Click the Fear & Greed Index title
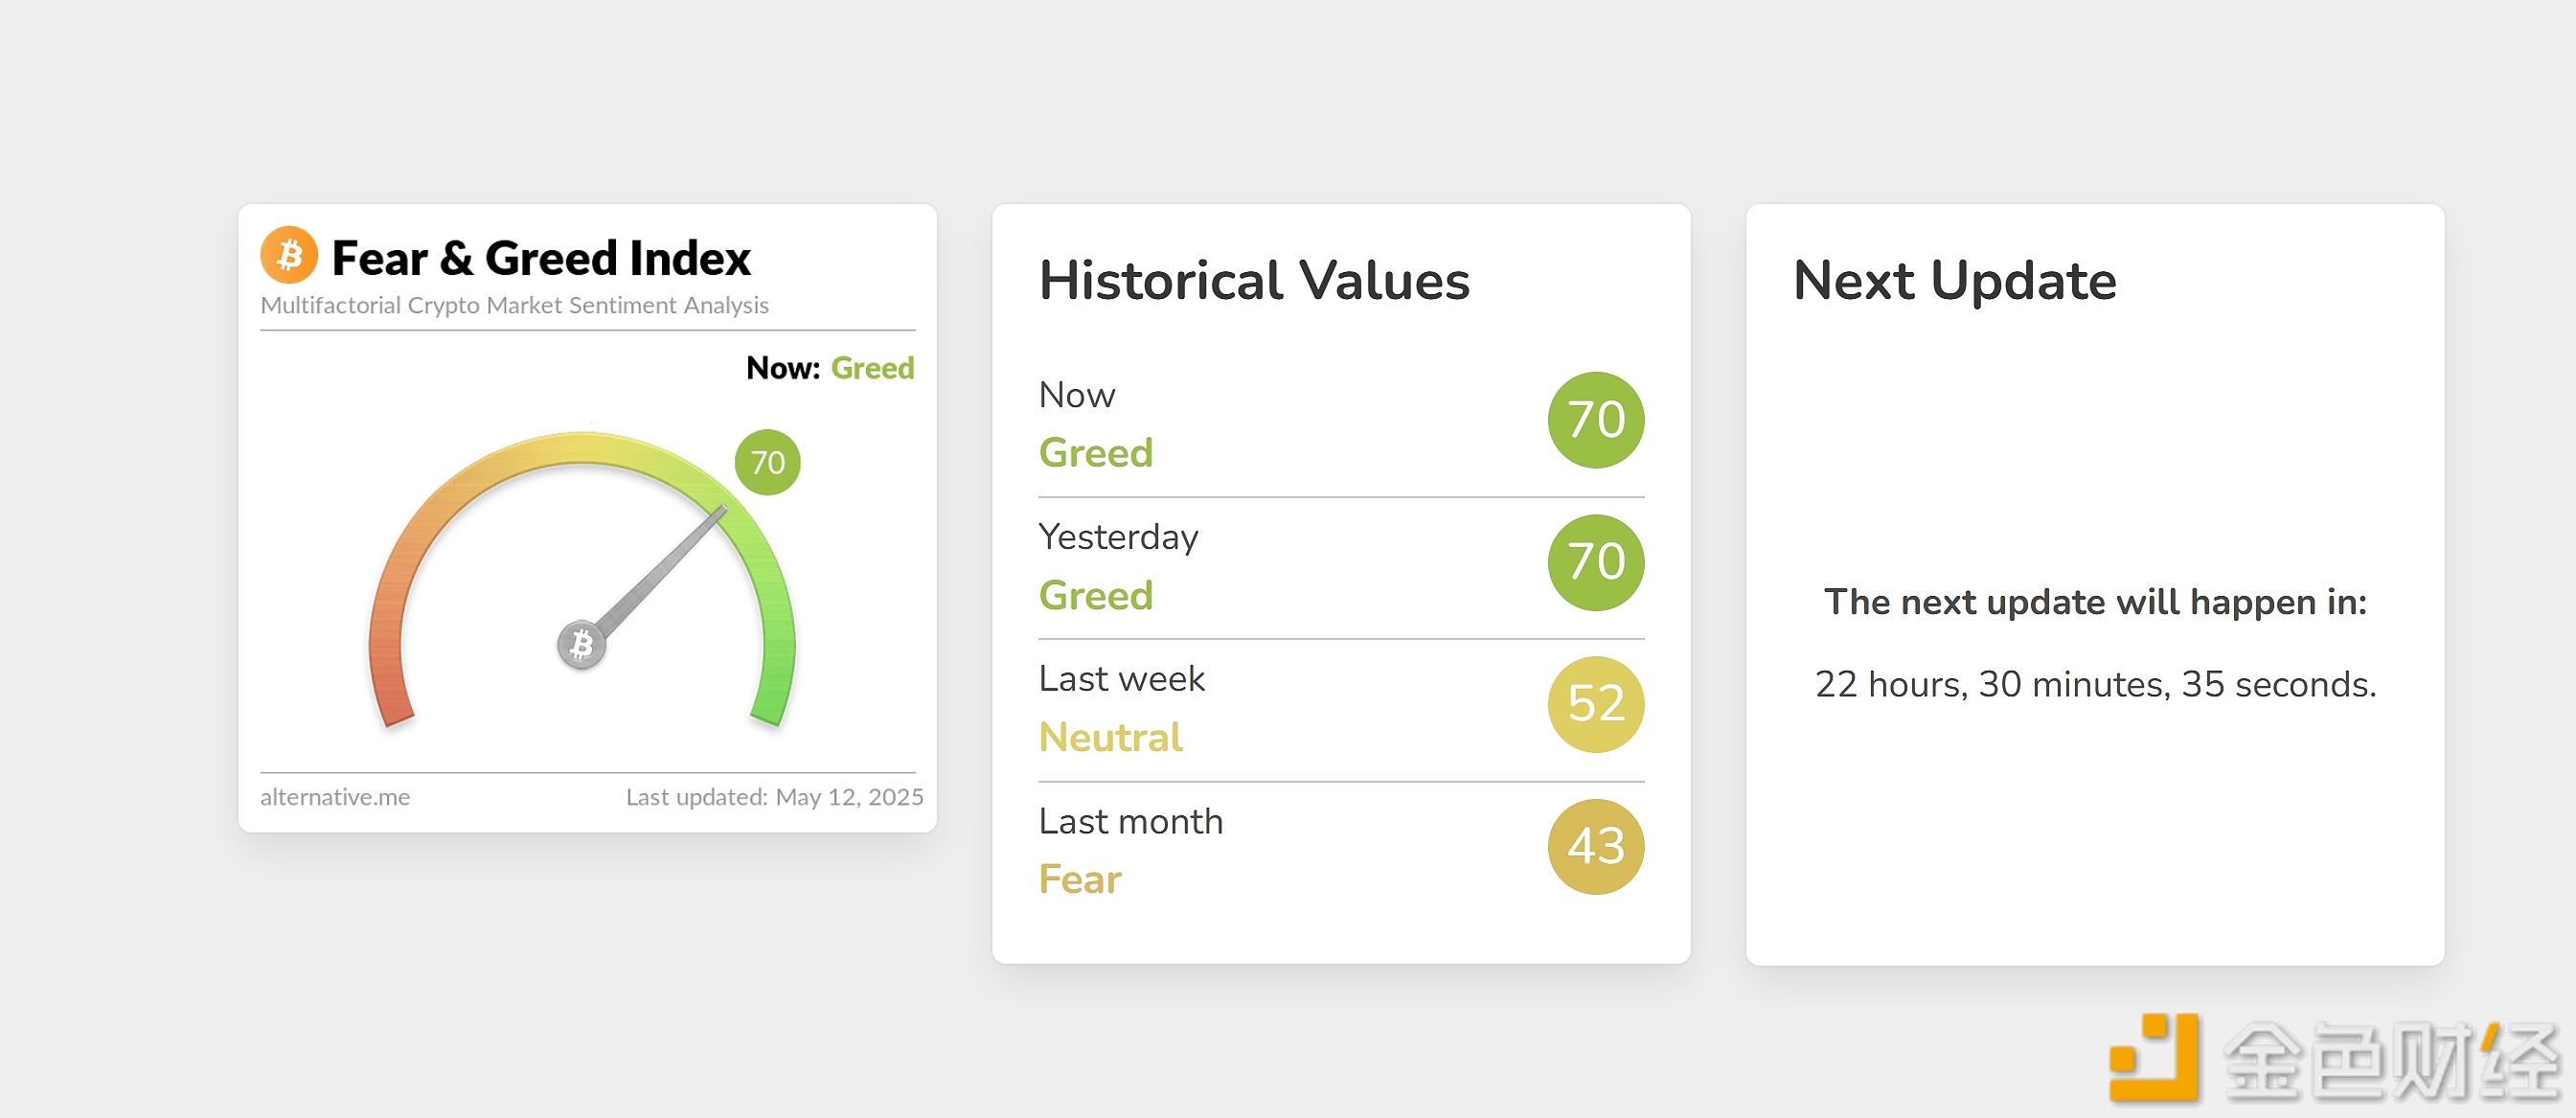This screenshot has width=2576, height=1118. (540, 258)
